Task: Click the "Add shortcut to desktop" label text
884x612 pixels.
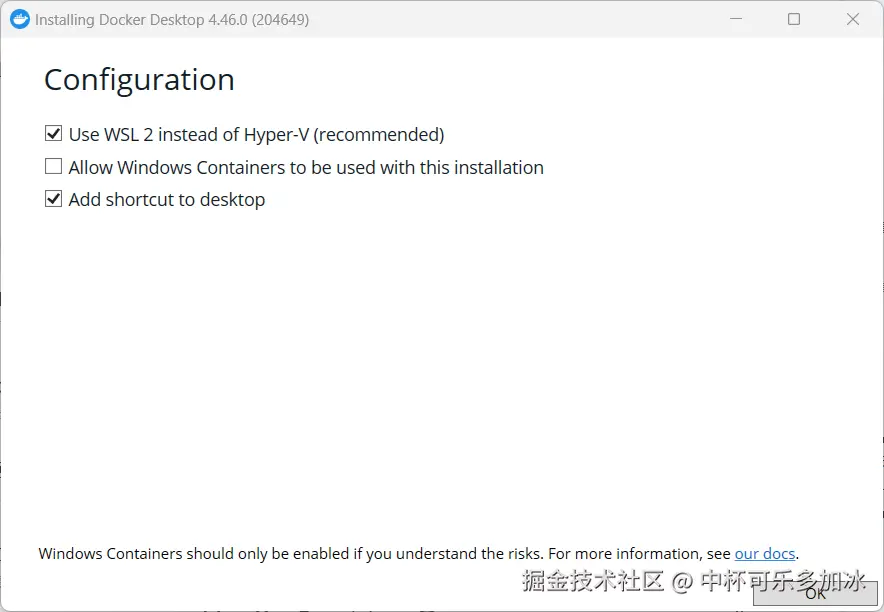Action: coord(167,199)
